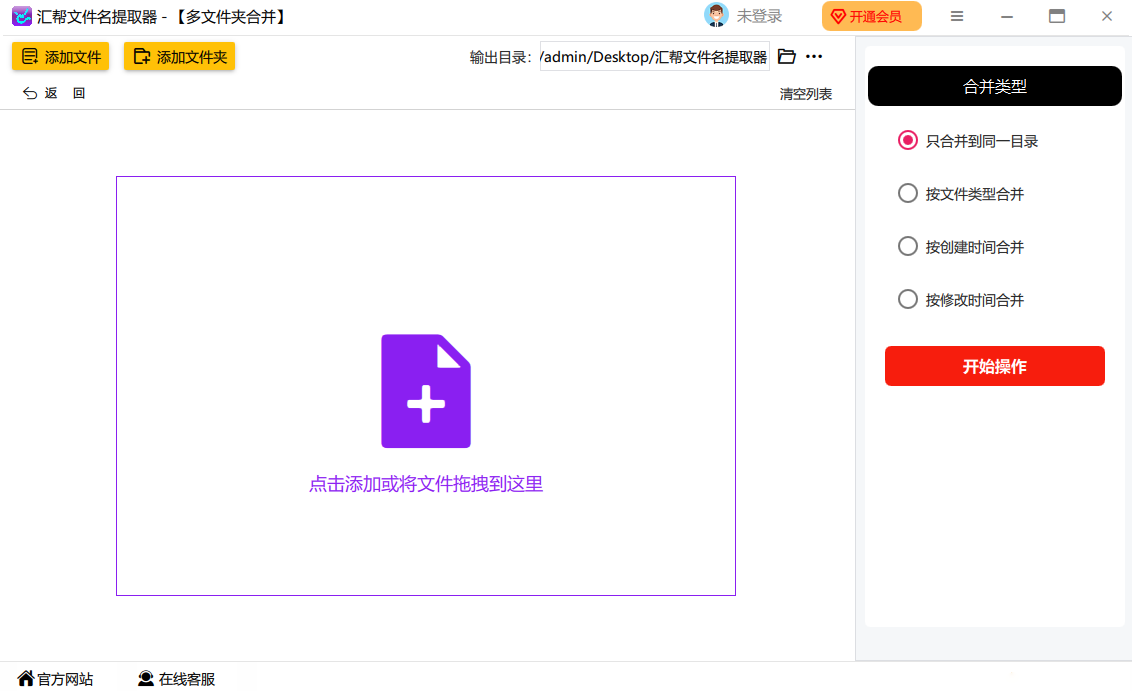1132x691 pixels.
Task: Open the hamburger menu icon
Action: 957,16
